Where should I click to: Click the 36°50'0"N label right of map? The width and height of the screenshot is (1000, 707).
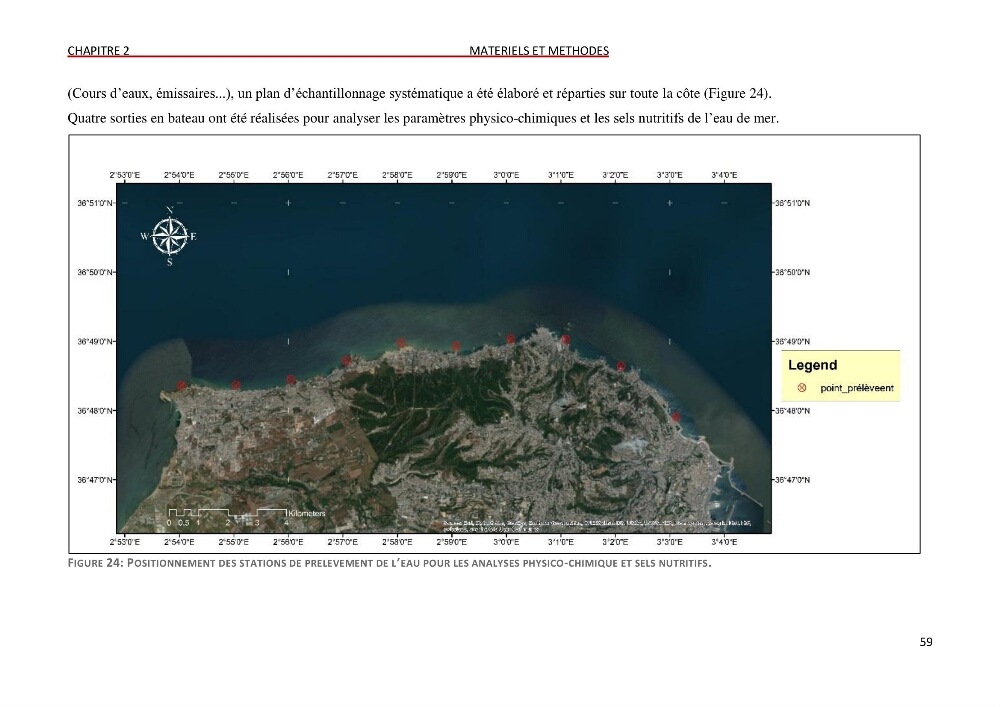point(792,272)
